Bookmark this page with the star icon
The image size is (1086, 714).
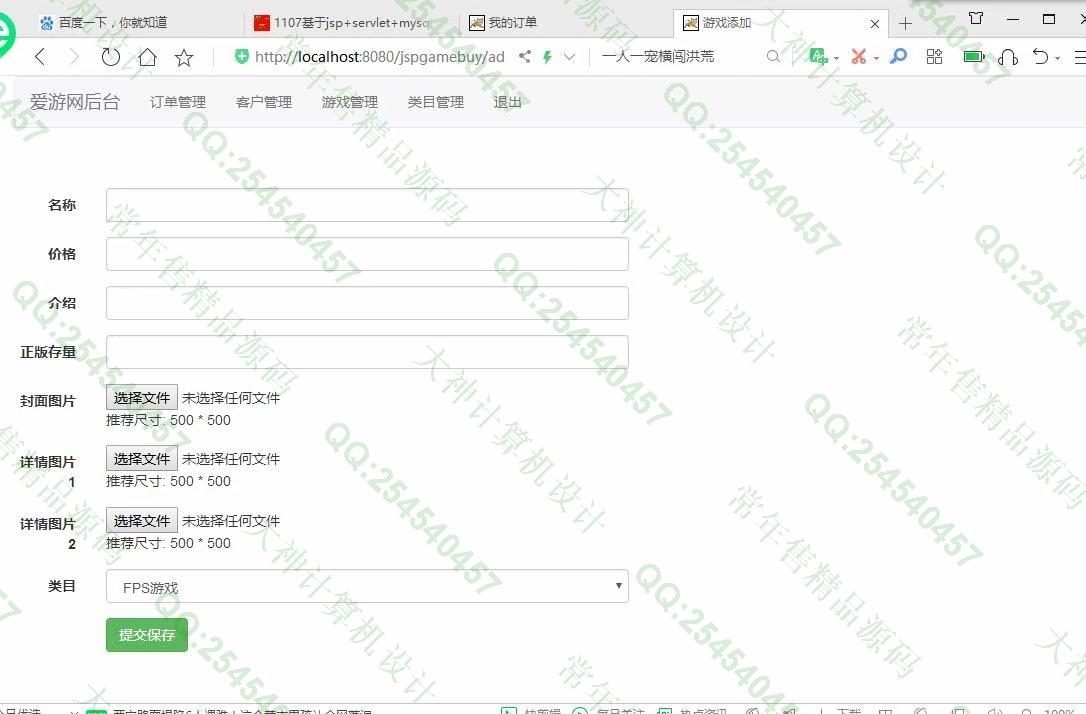(184, 57)
